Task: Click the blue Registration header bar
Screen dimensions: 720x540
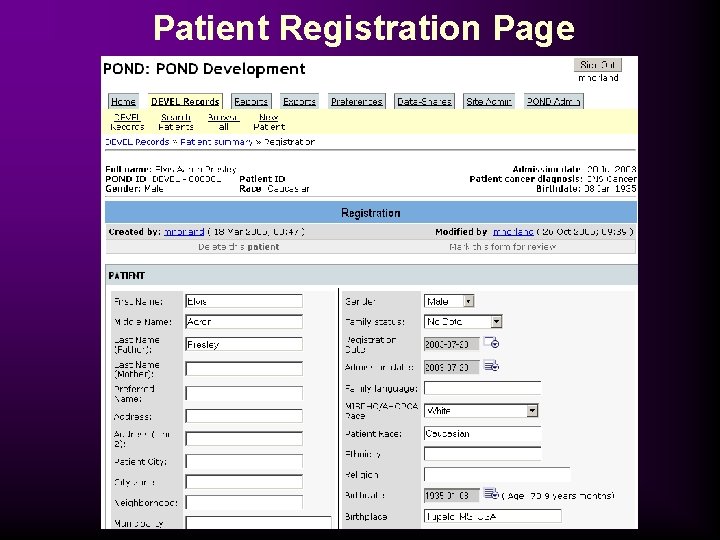Action: point(371,213)
